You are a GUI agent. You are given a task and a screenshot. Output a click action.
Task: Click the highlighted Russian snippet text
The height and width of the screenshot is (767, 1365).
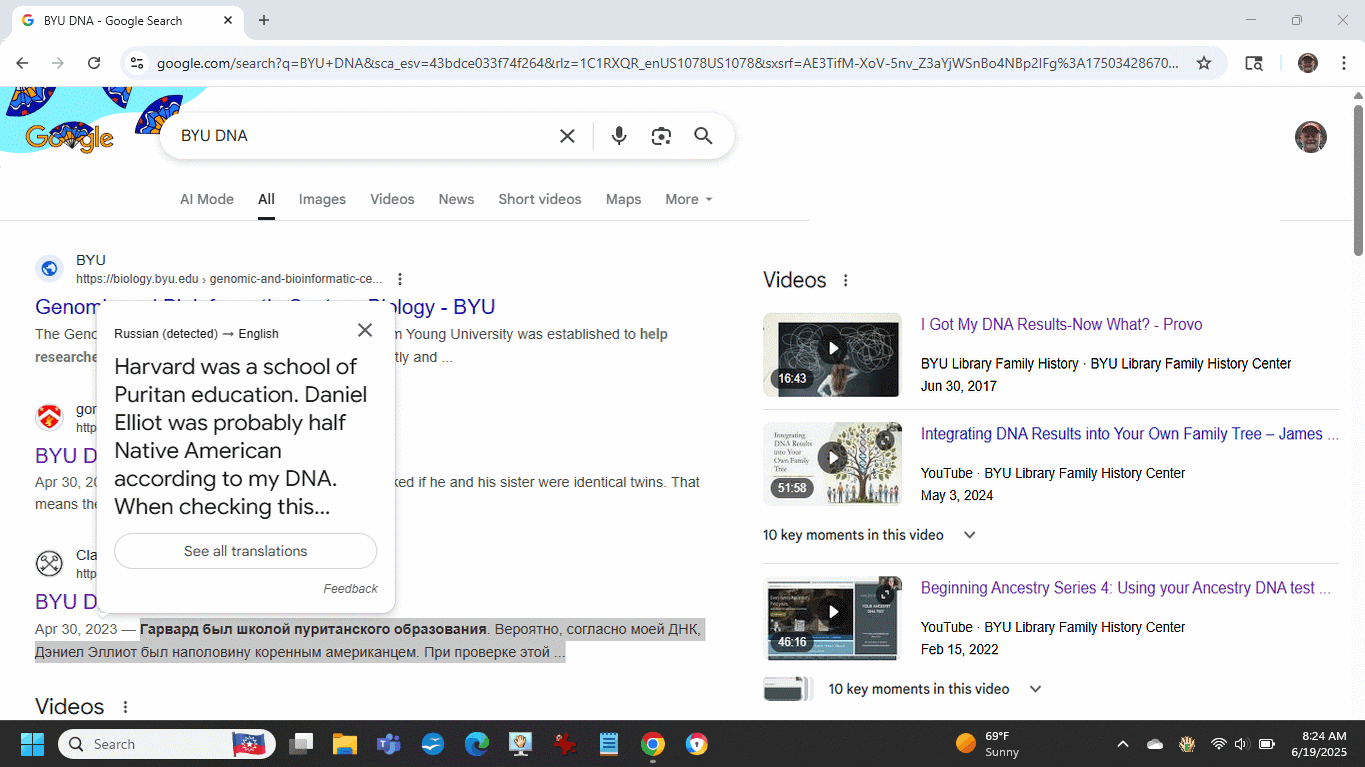click(370, 641)
